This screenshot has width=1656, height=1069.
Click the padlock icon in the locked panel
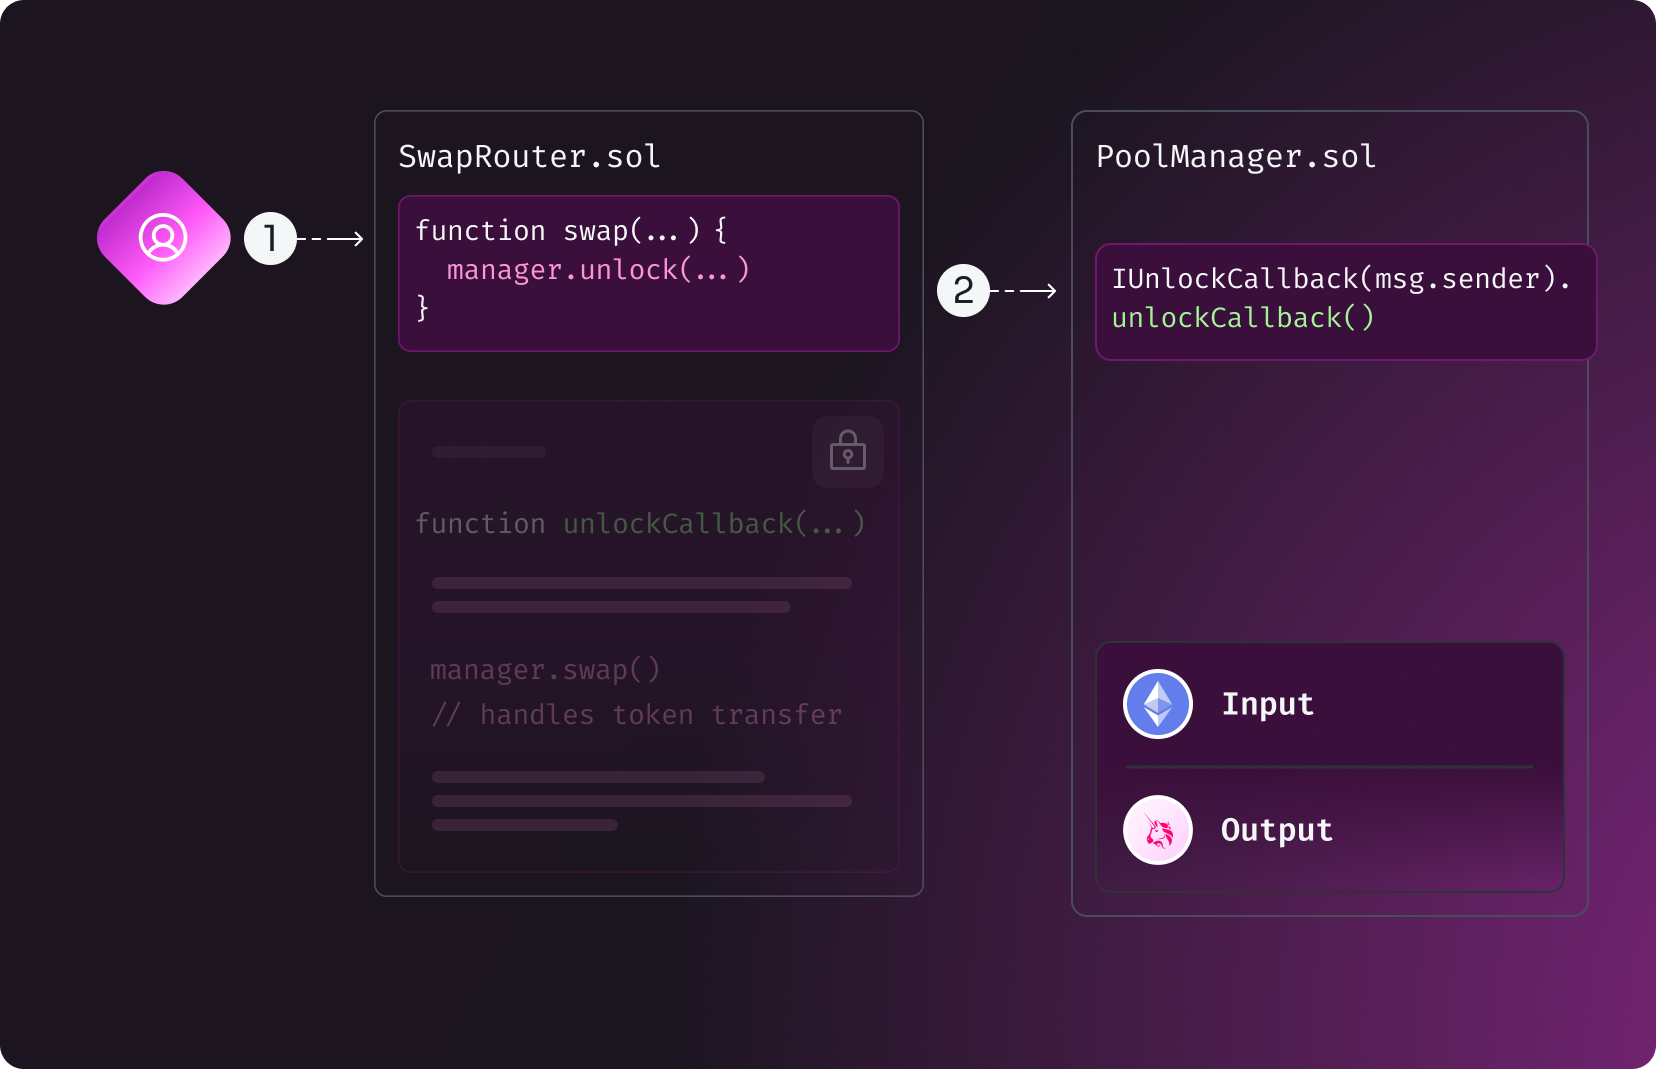pyautogui.click(x=847, y=452)
